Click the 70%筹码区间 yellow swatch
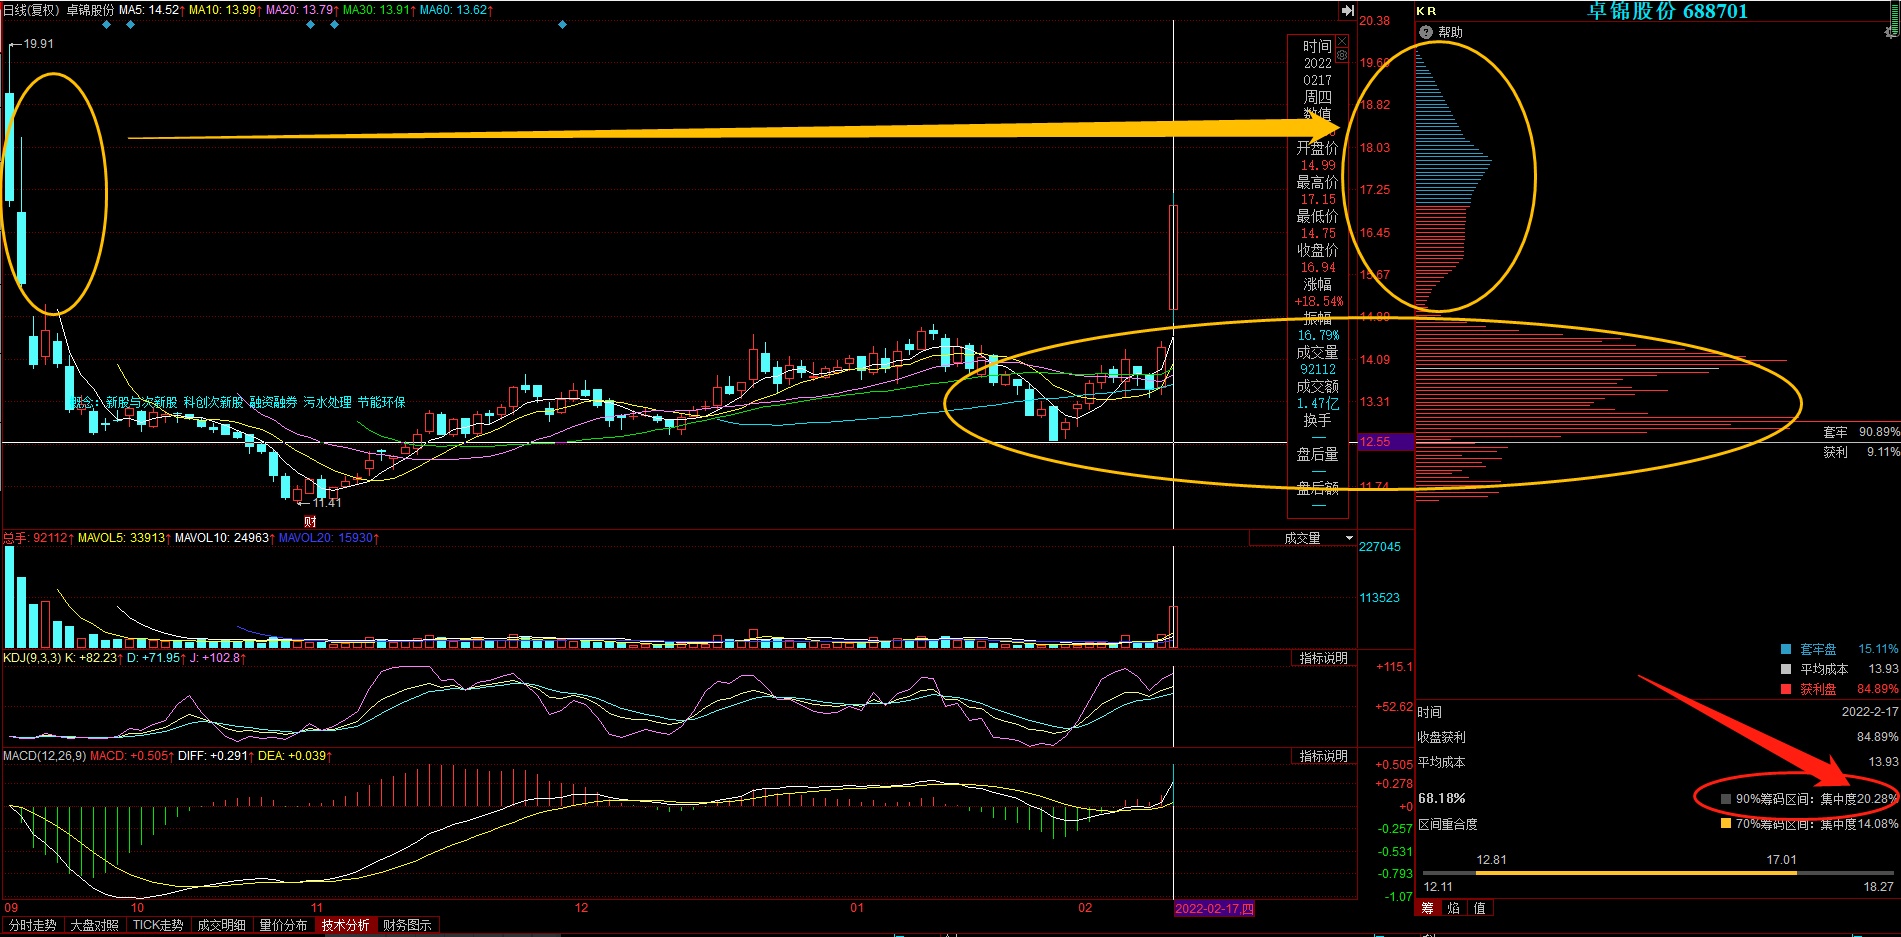The image size is (1901, 937). point(1726,824)
